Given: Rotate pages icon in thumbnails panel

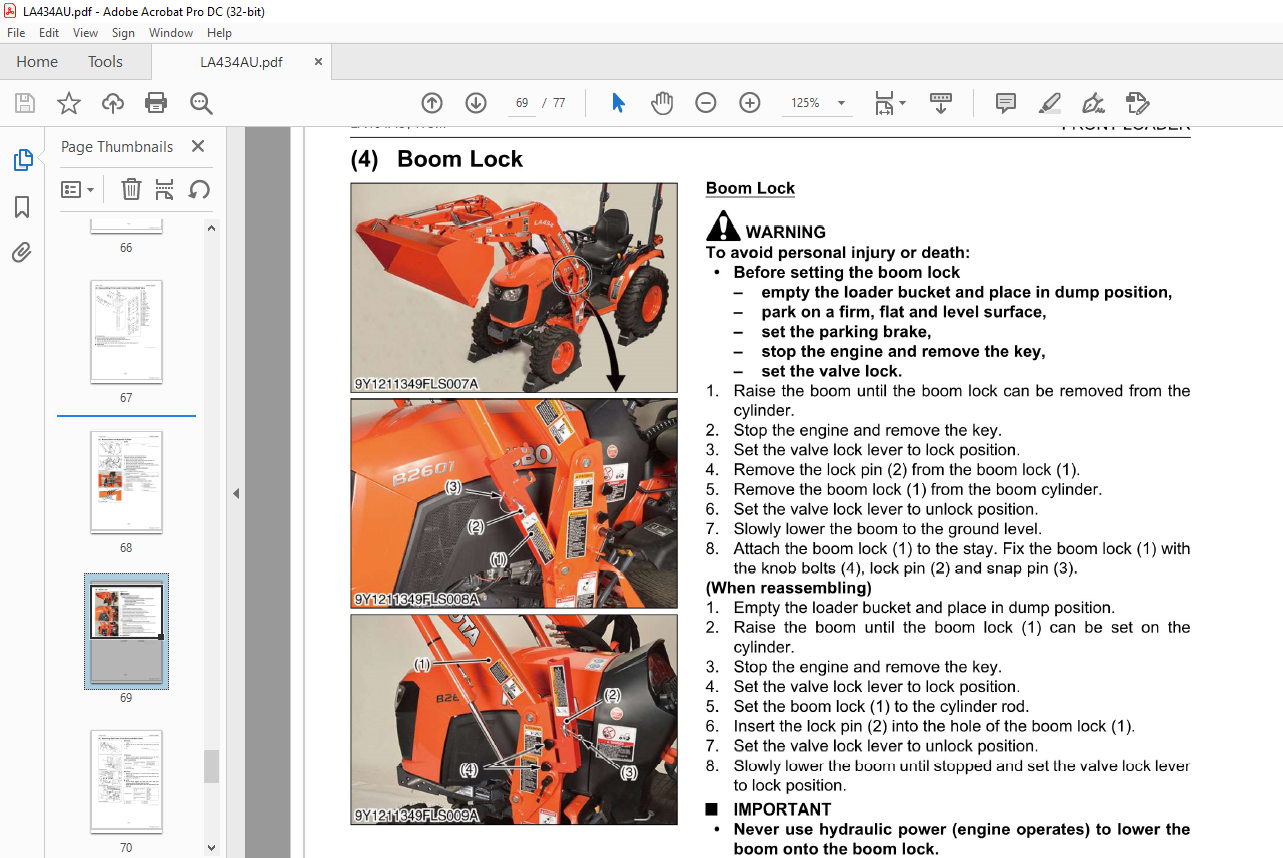Looking at the screenshot, I should point(199,189).
